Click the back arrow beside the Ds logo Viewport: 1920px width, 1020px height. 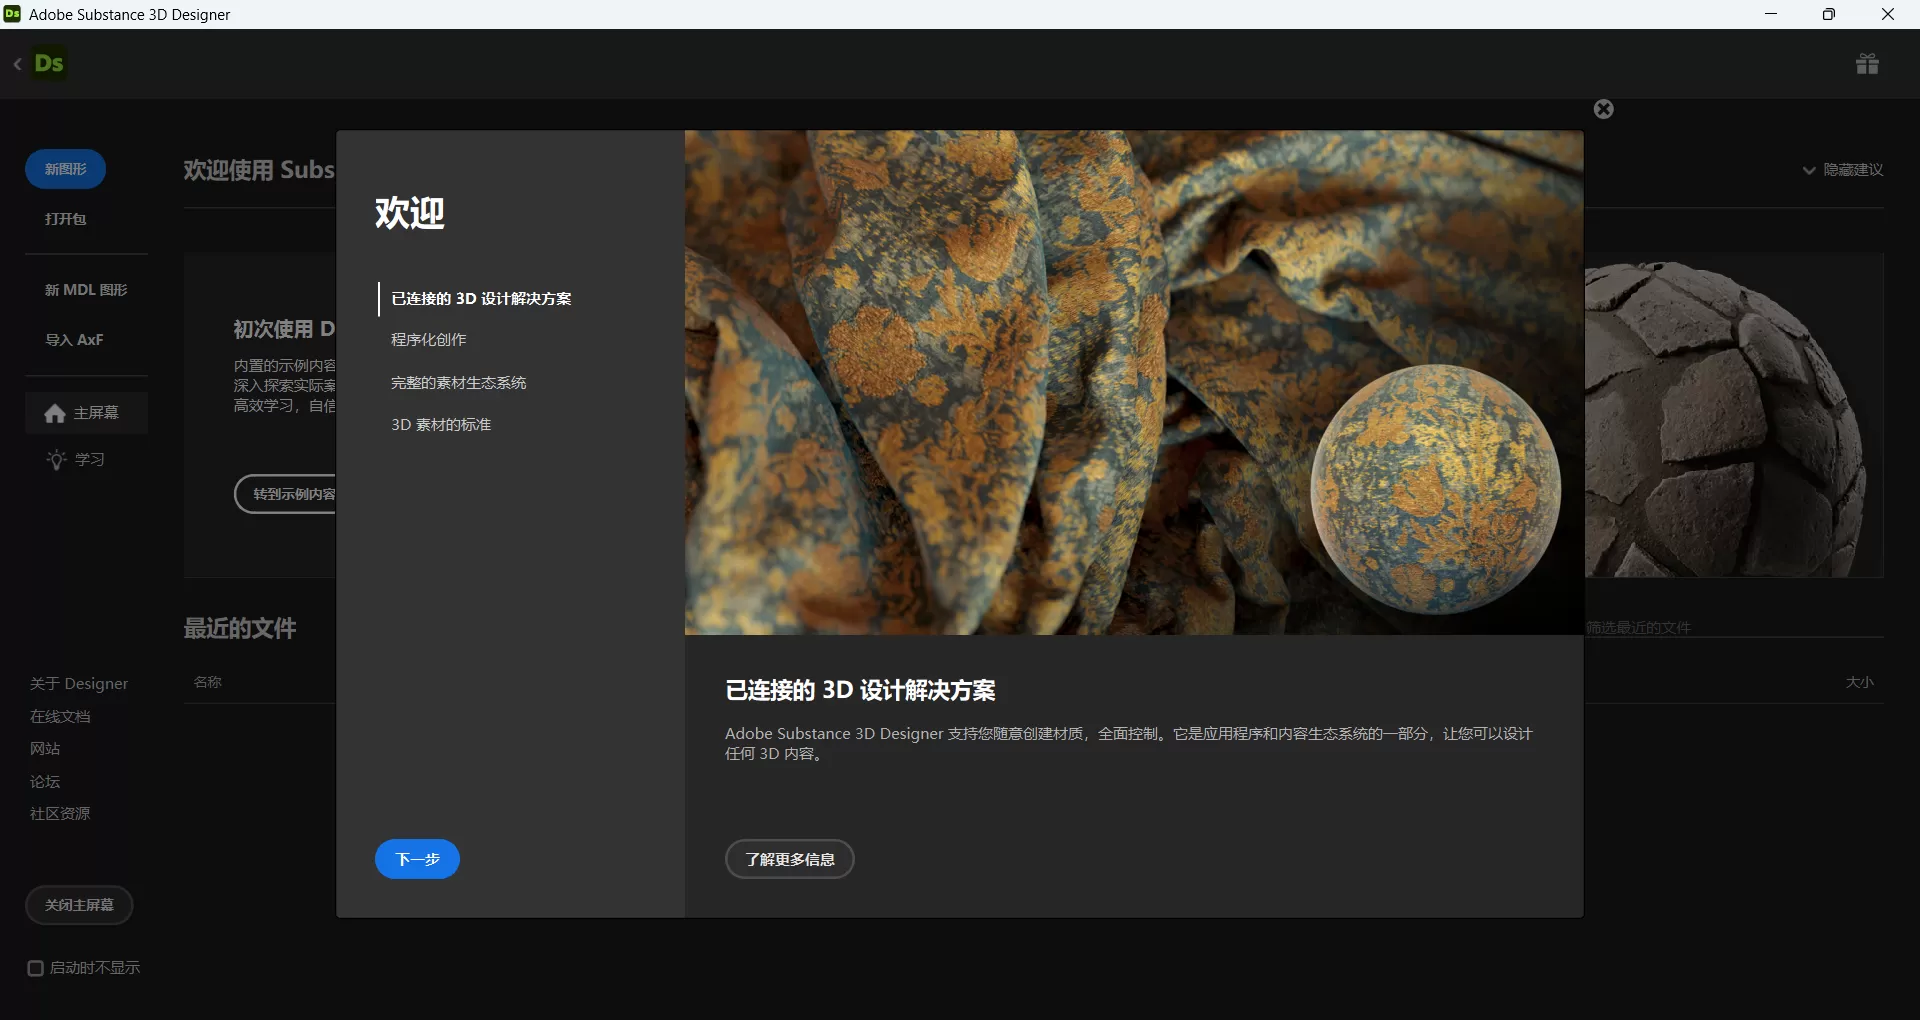(x=17, y=63)
